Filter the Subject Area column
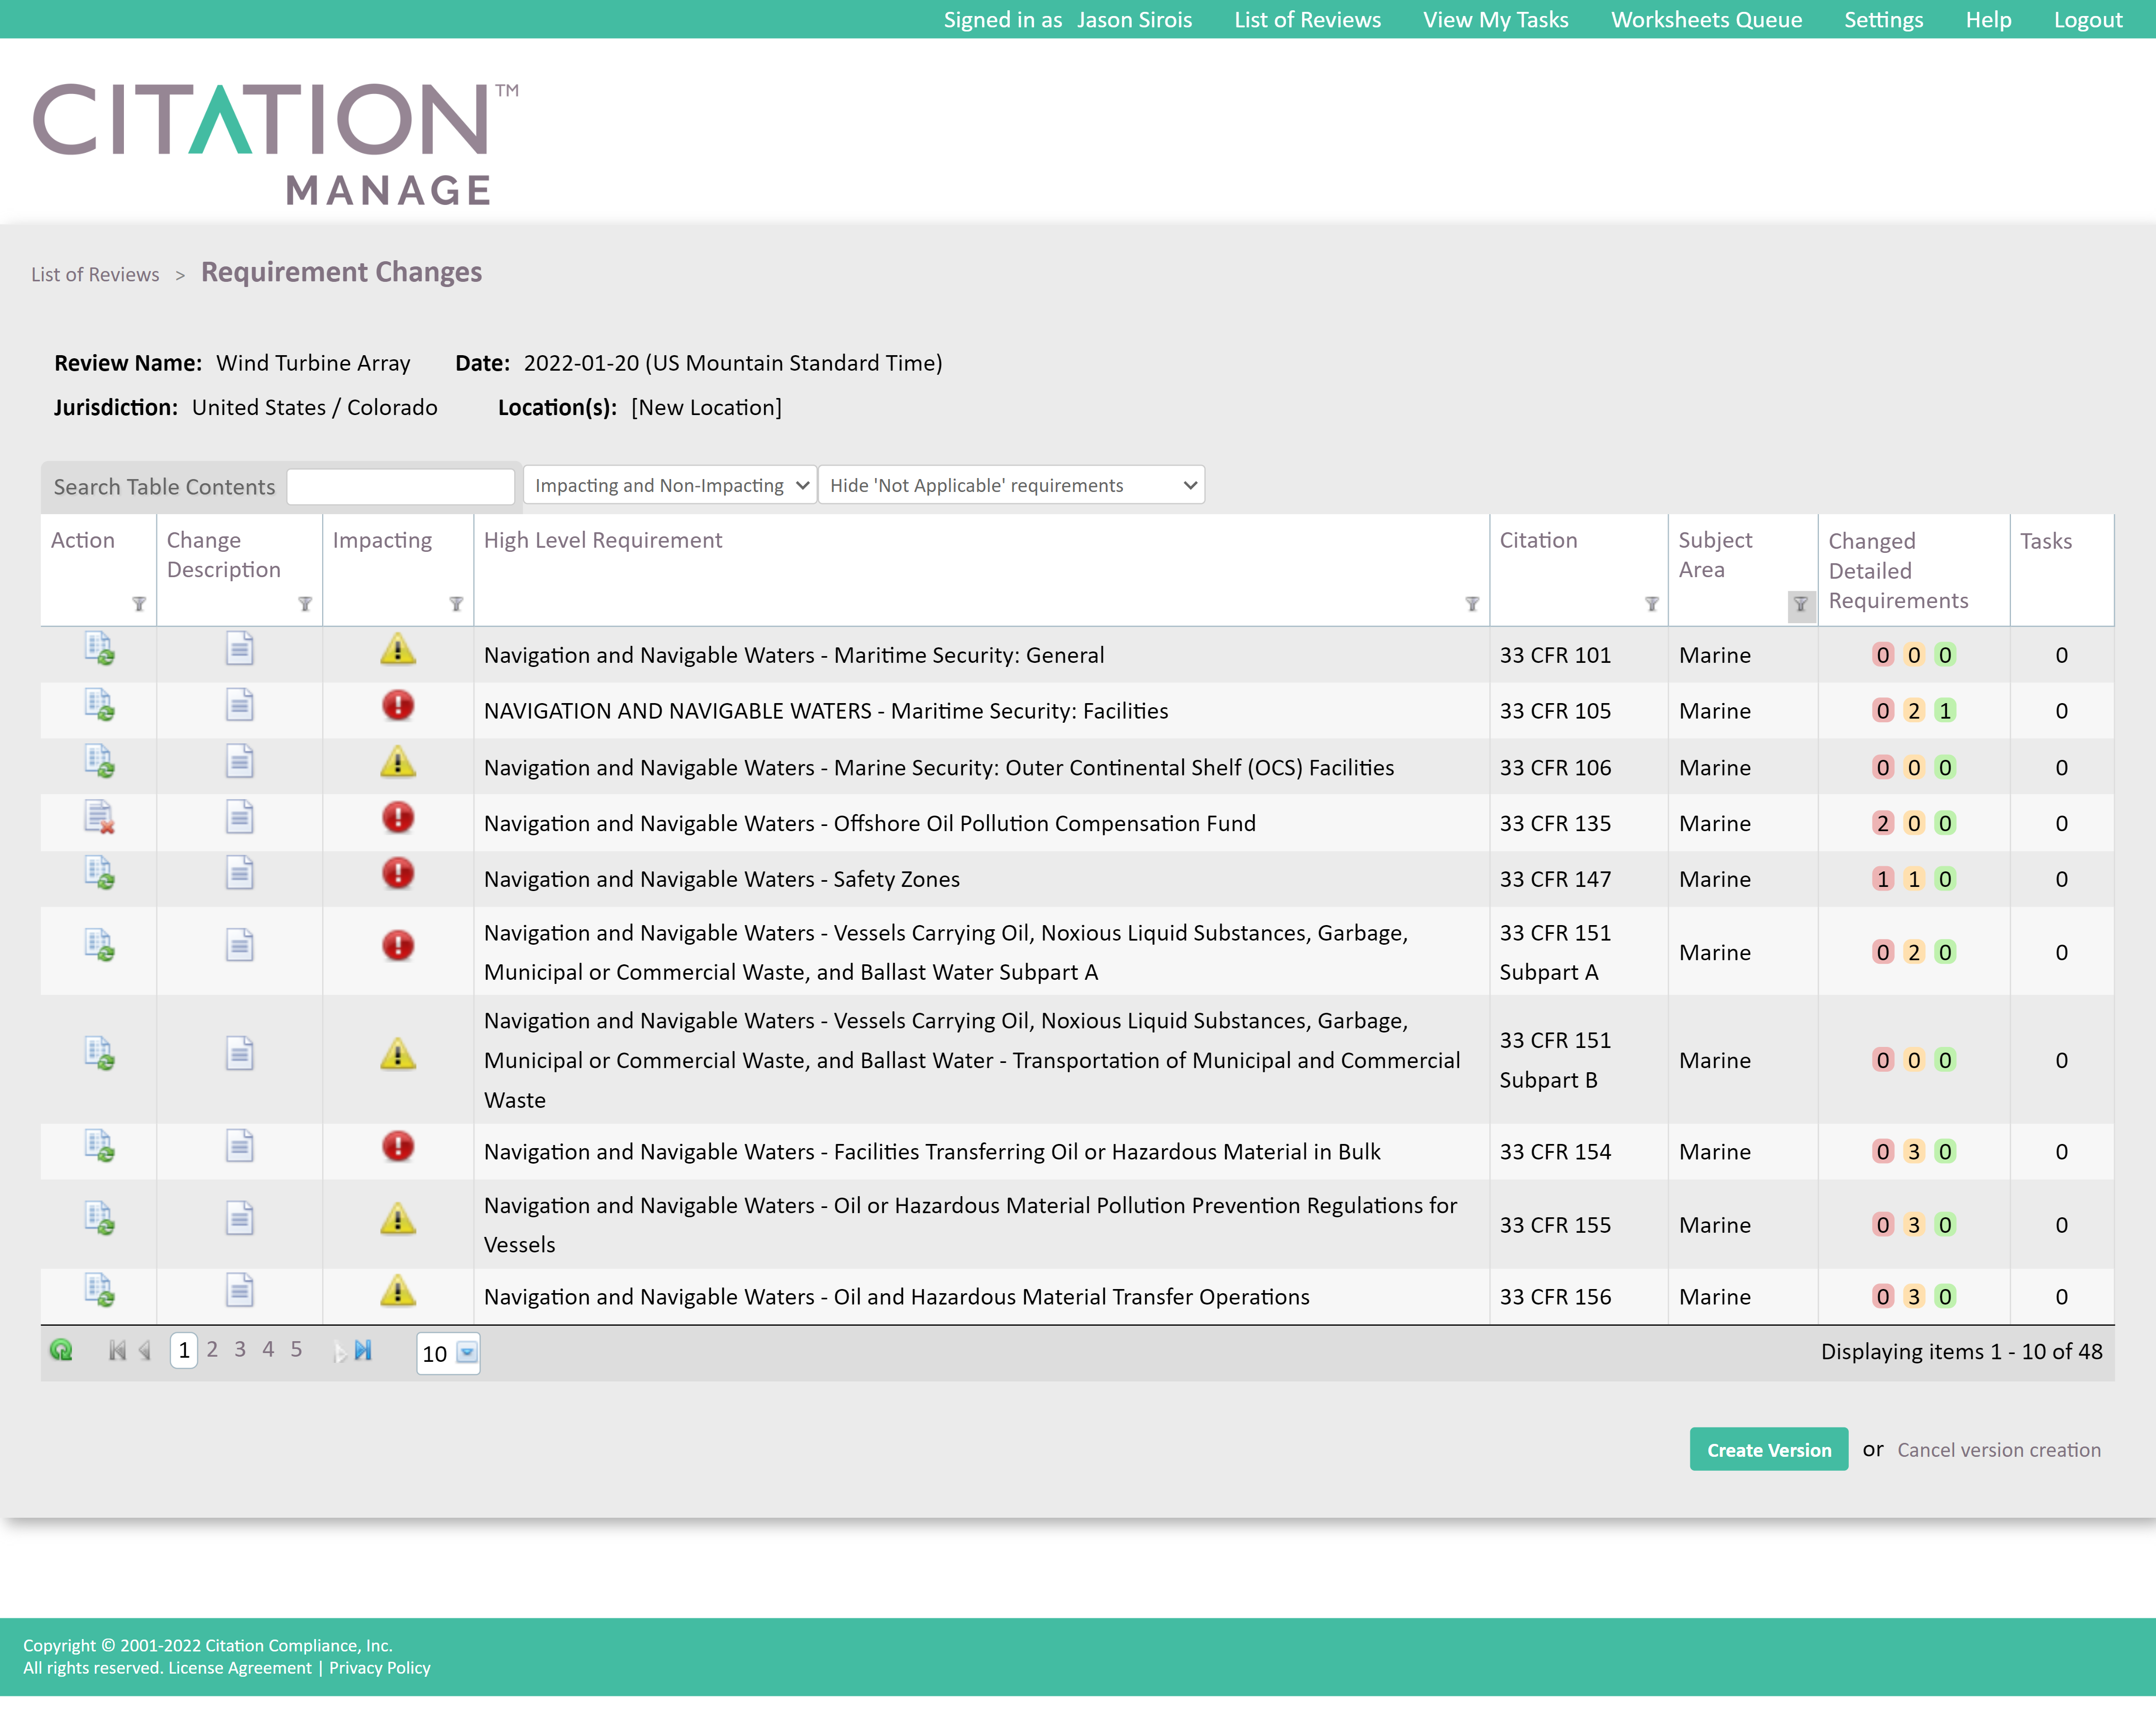The image size is (2156, 1733). (1801, 605)
